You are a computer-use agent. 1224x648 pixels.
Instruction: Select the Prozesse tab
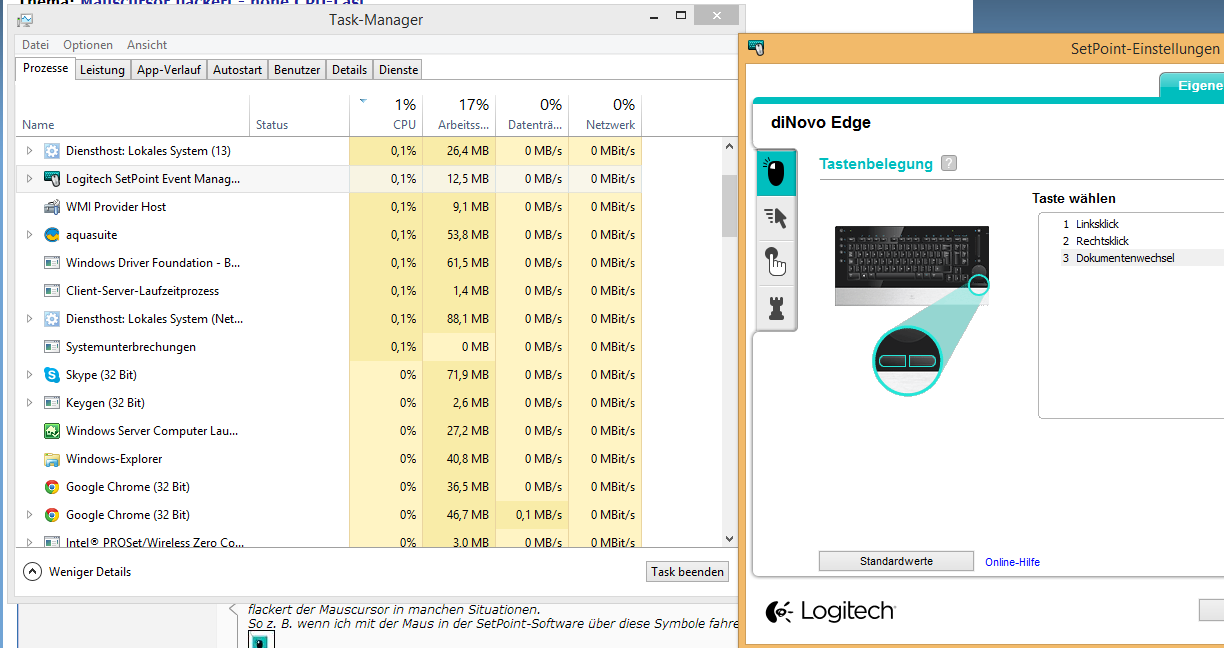tap(45, 69)
